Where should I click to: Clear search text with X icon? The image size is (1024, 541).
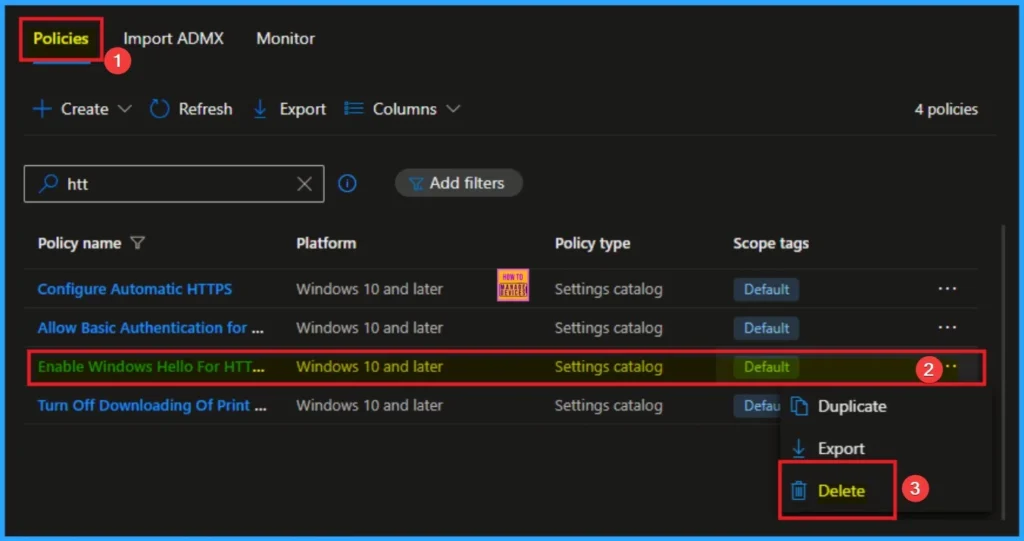click(x=305, y=184)
